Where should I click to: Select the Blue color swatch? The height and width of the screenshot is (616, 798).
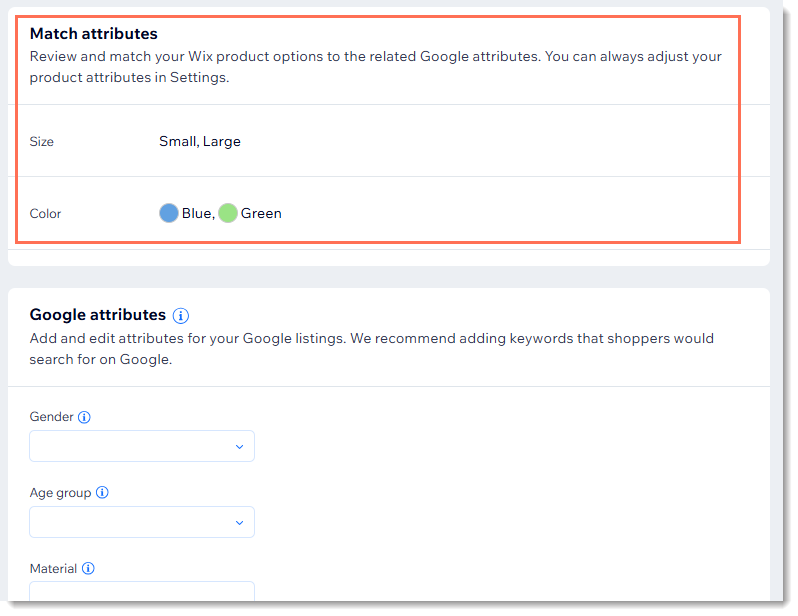point(169,213)
